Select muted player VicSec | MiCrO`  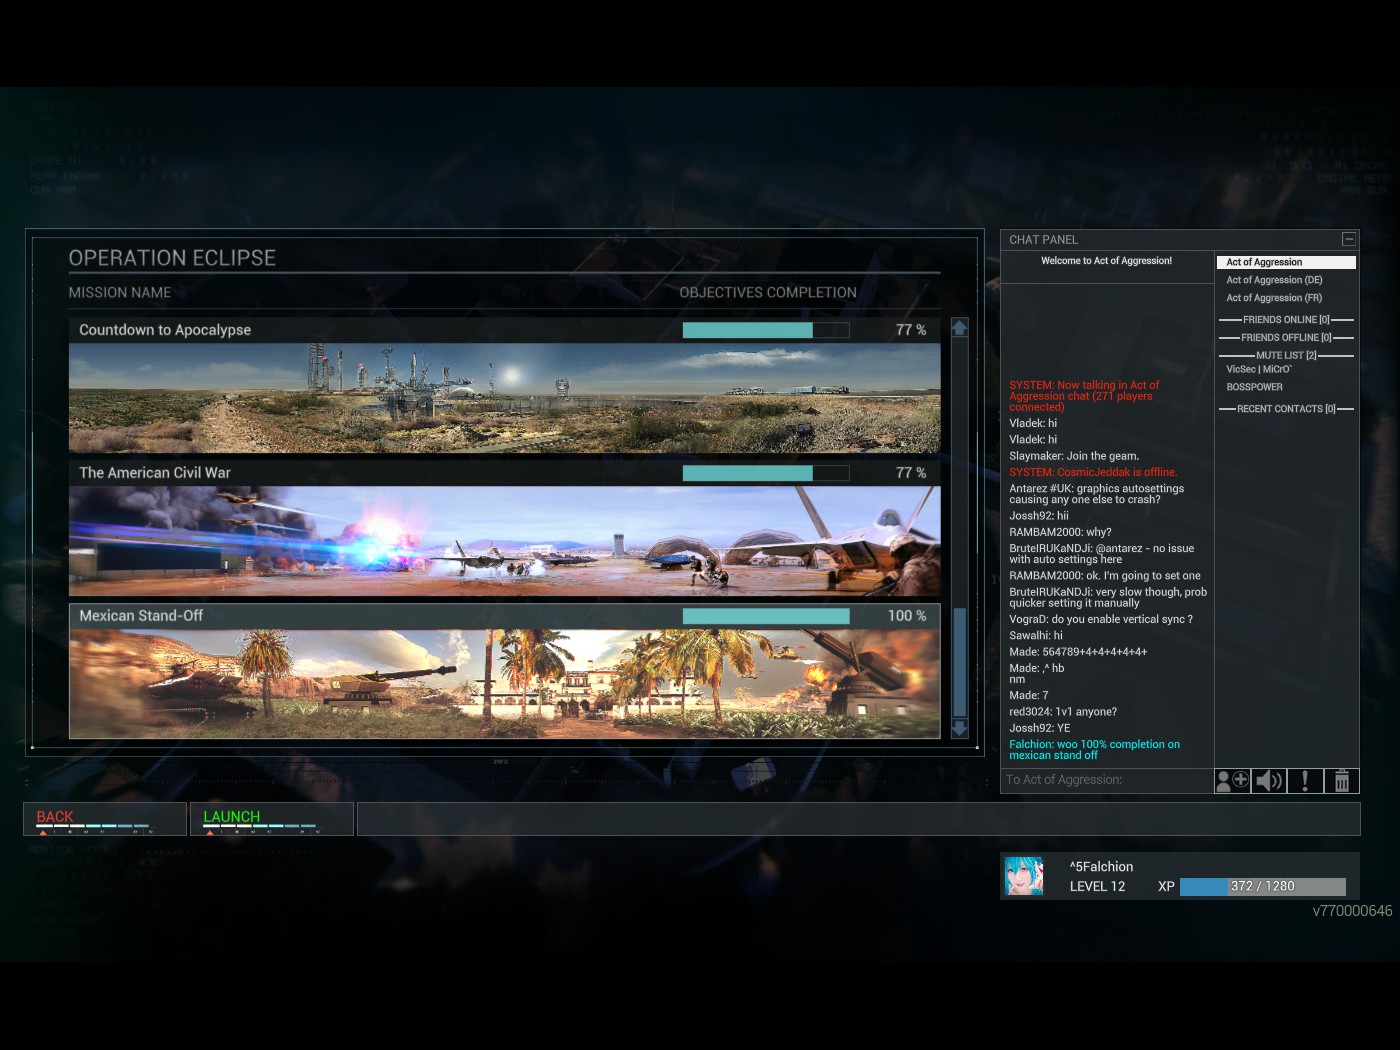tap(1259, 370)
